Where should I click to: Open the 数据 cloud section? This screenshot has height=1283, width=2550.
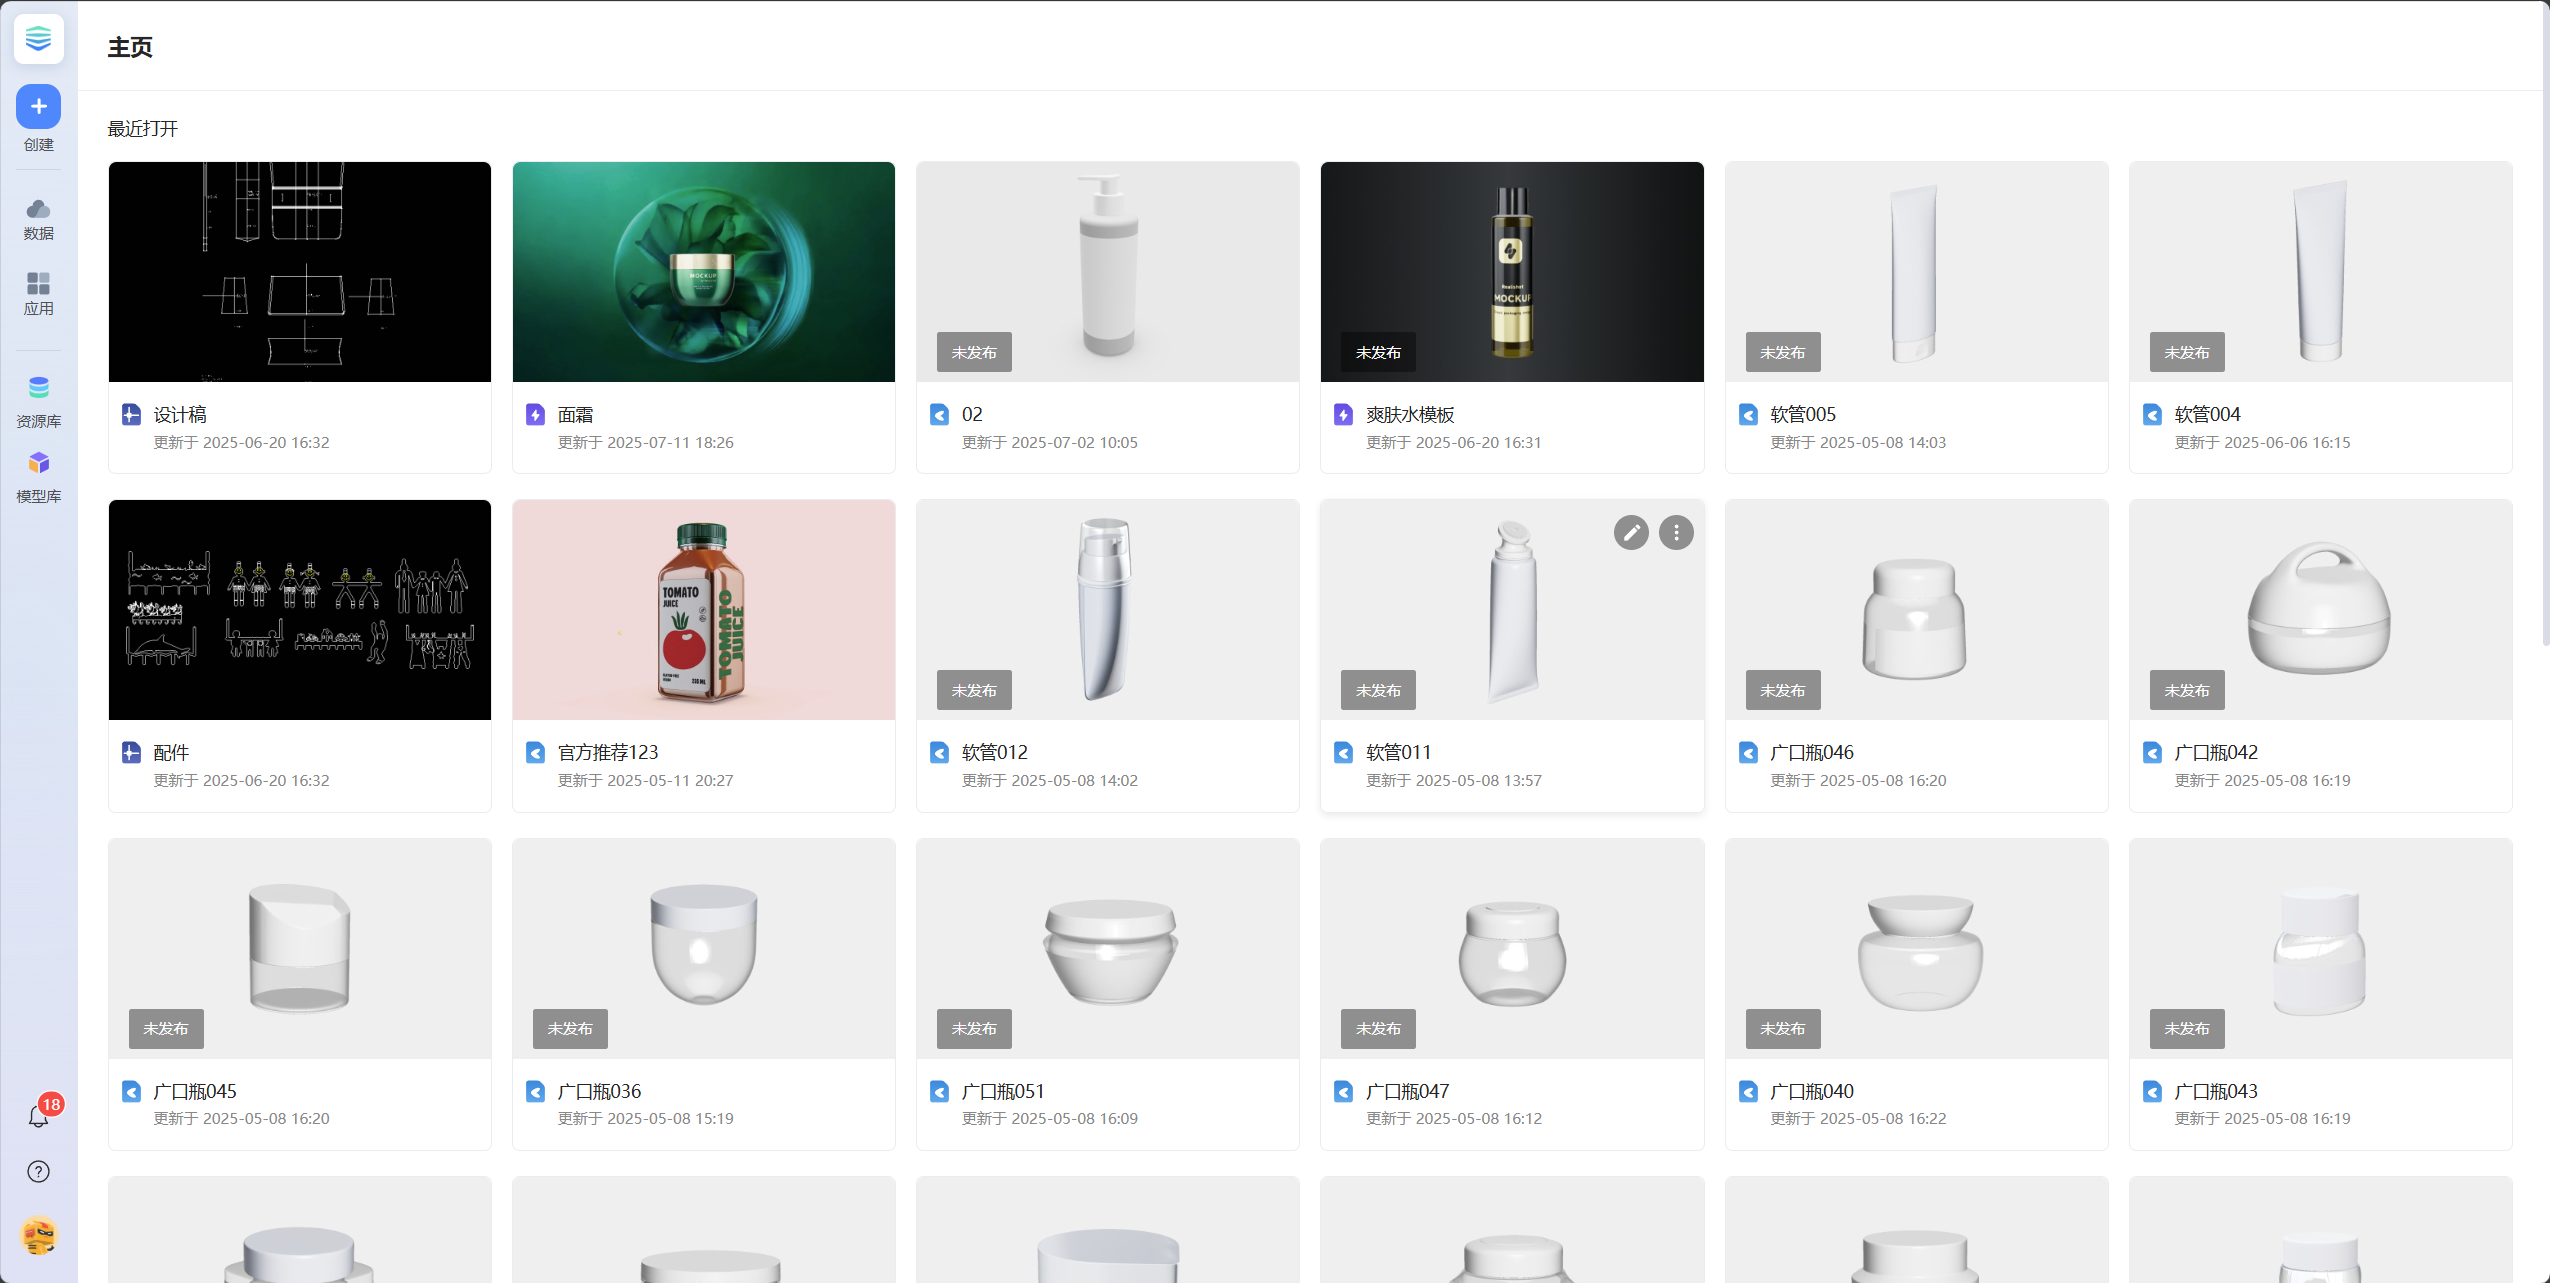pyautogui.click(x=38, y=220)
